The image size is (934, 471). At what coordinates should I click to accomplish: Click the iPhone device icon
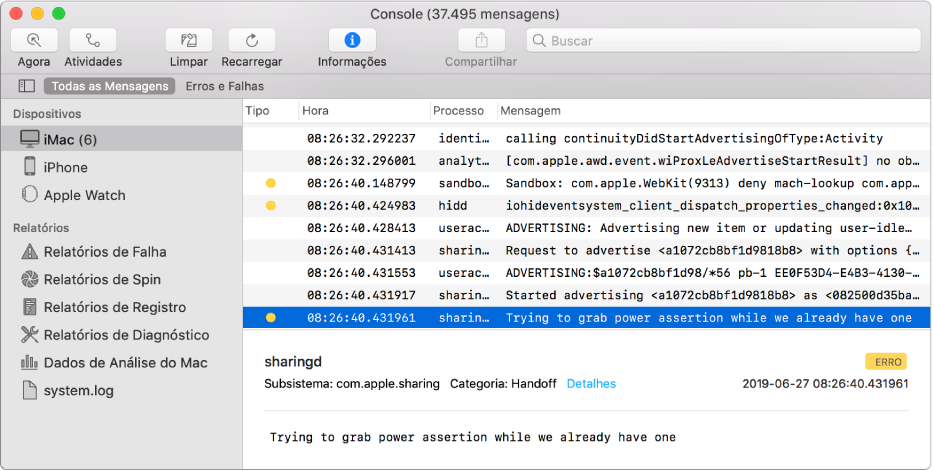click(x=30, y=166)
